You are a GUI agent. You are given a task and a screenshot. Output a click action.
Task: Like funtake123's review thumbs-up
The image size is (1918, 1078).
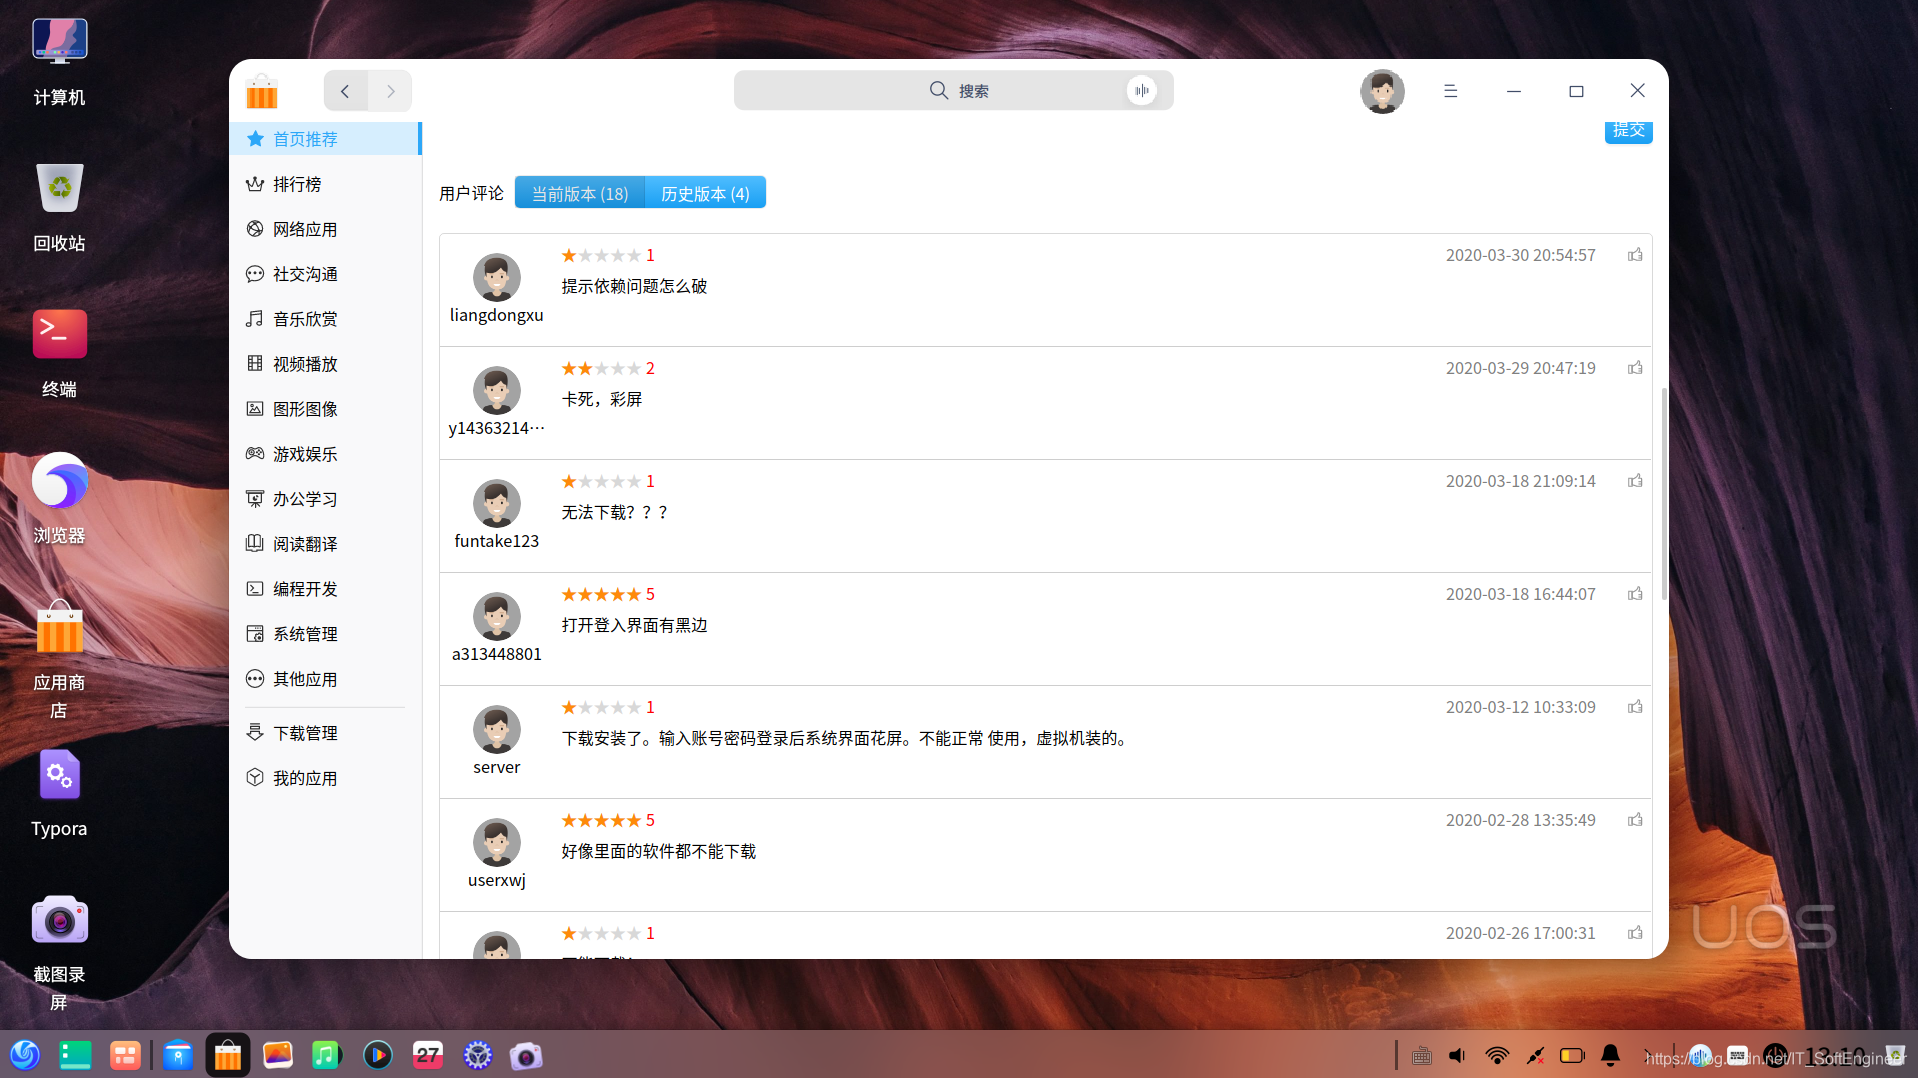click(1635, 481)
